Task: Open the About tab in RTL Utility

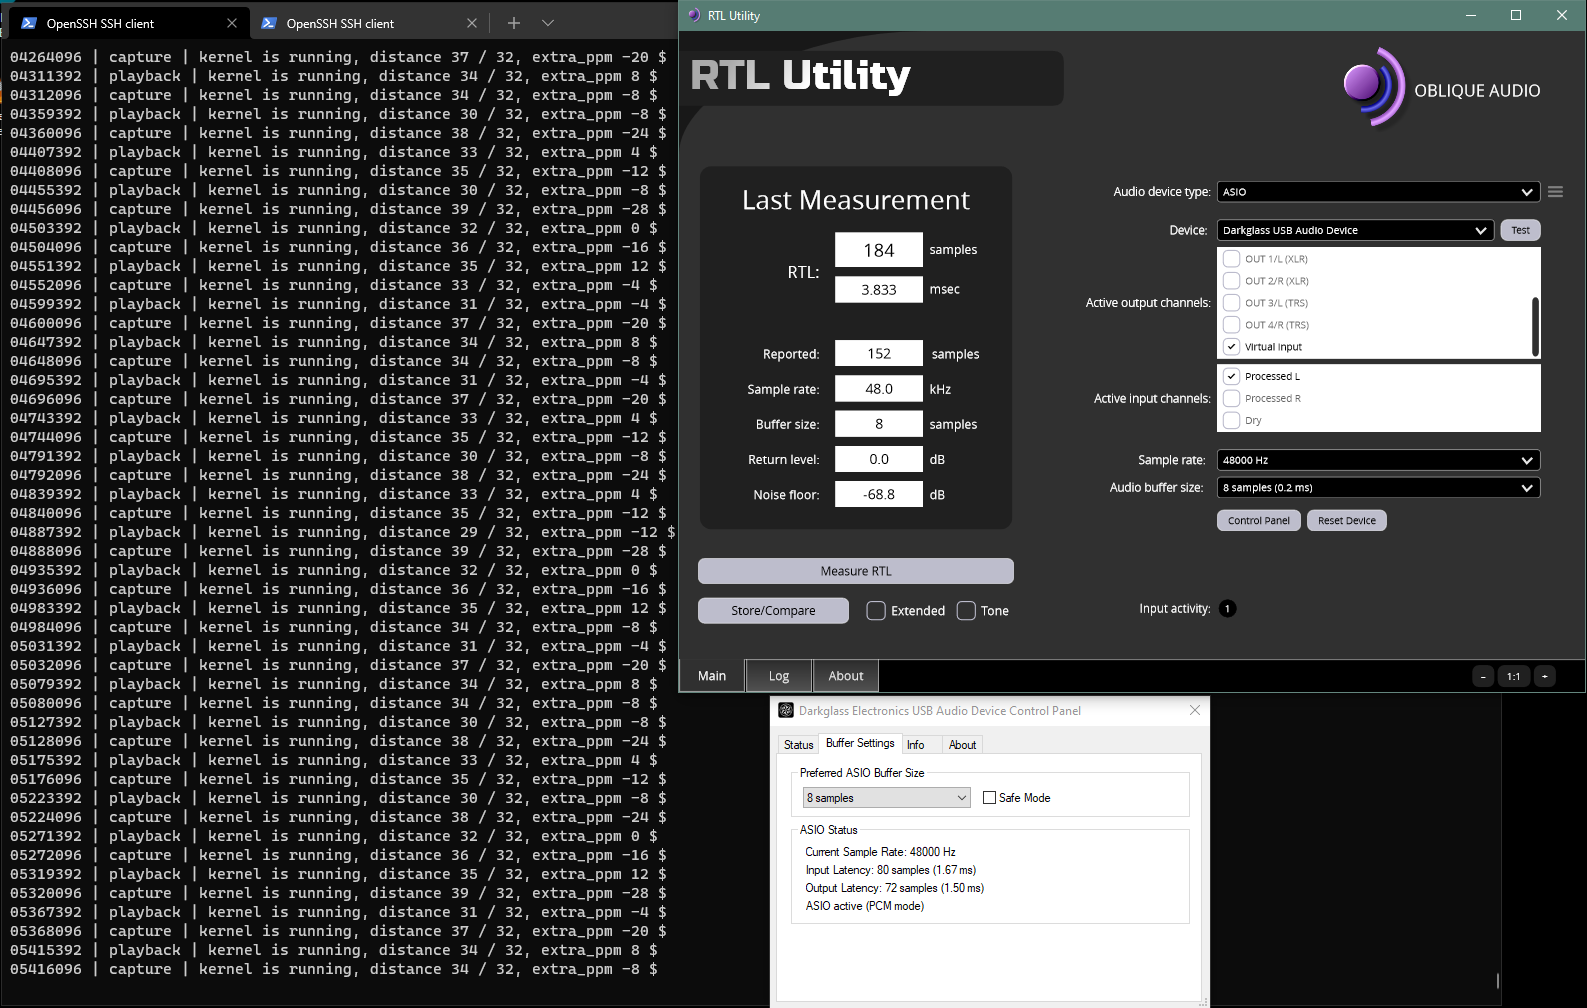Action: (846, 676)
